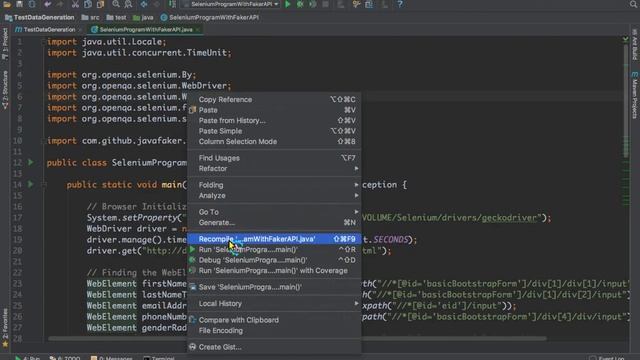Expand the Folding submenu

tap(274, 185)
